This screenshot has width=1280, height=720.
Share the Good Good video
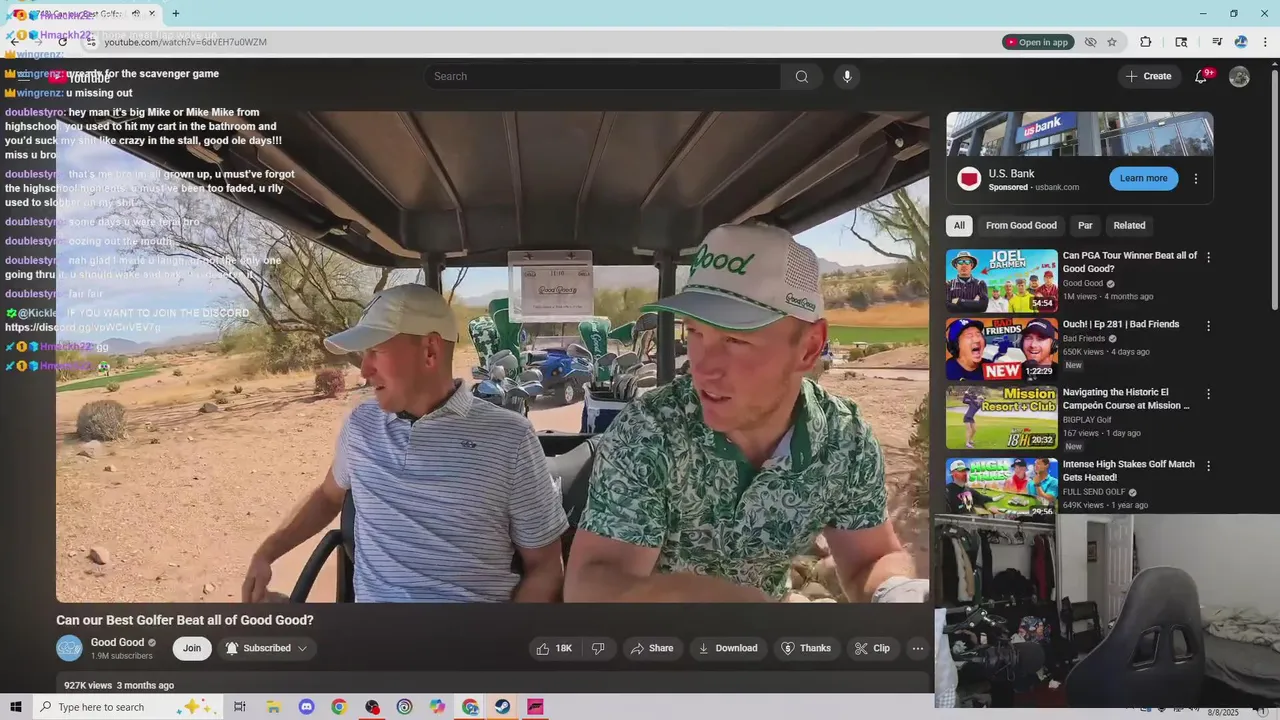click(652, 648)
